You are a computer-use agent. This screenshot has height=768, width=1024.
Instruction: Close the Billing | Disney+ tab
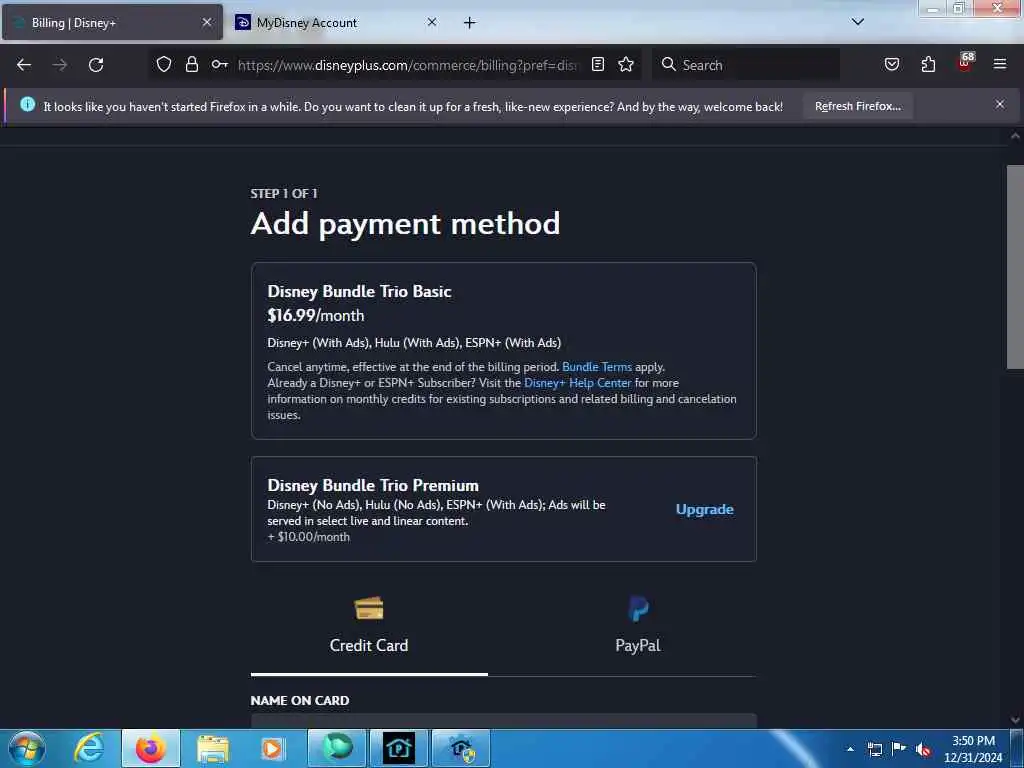[x=207, y=22]
